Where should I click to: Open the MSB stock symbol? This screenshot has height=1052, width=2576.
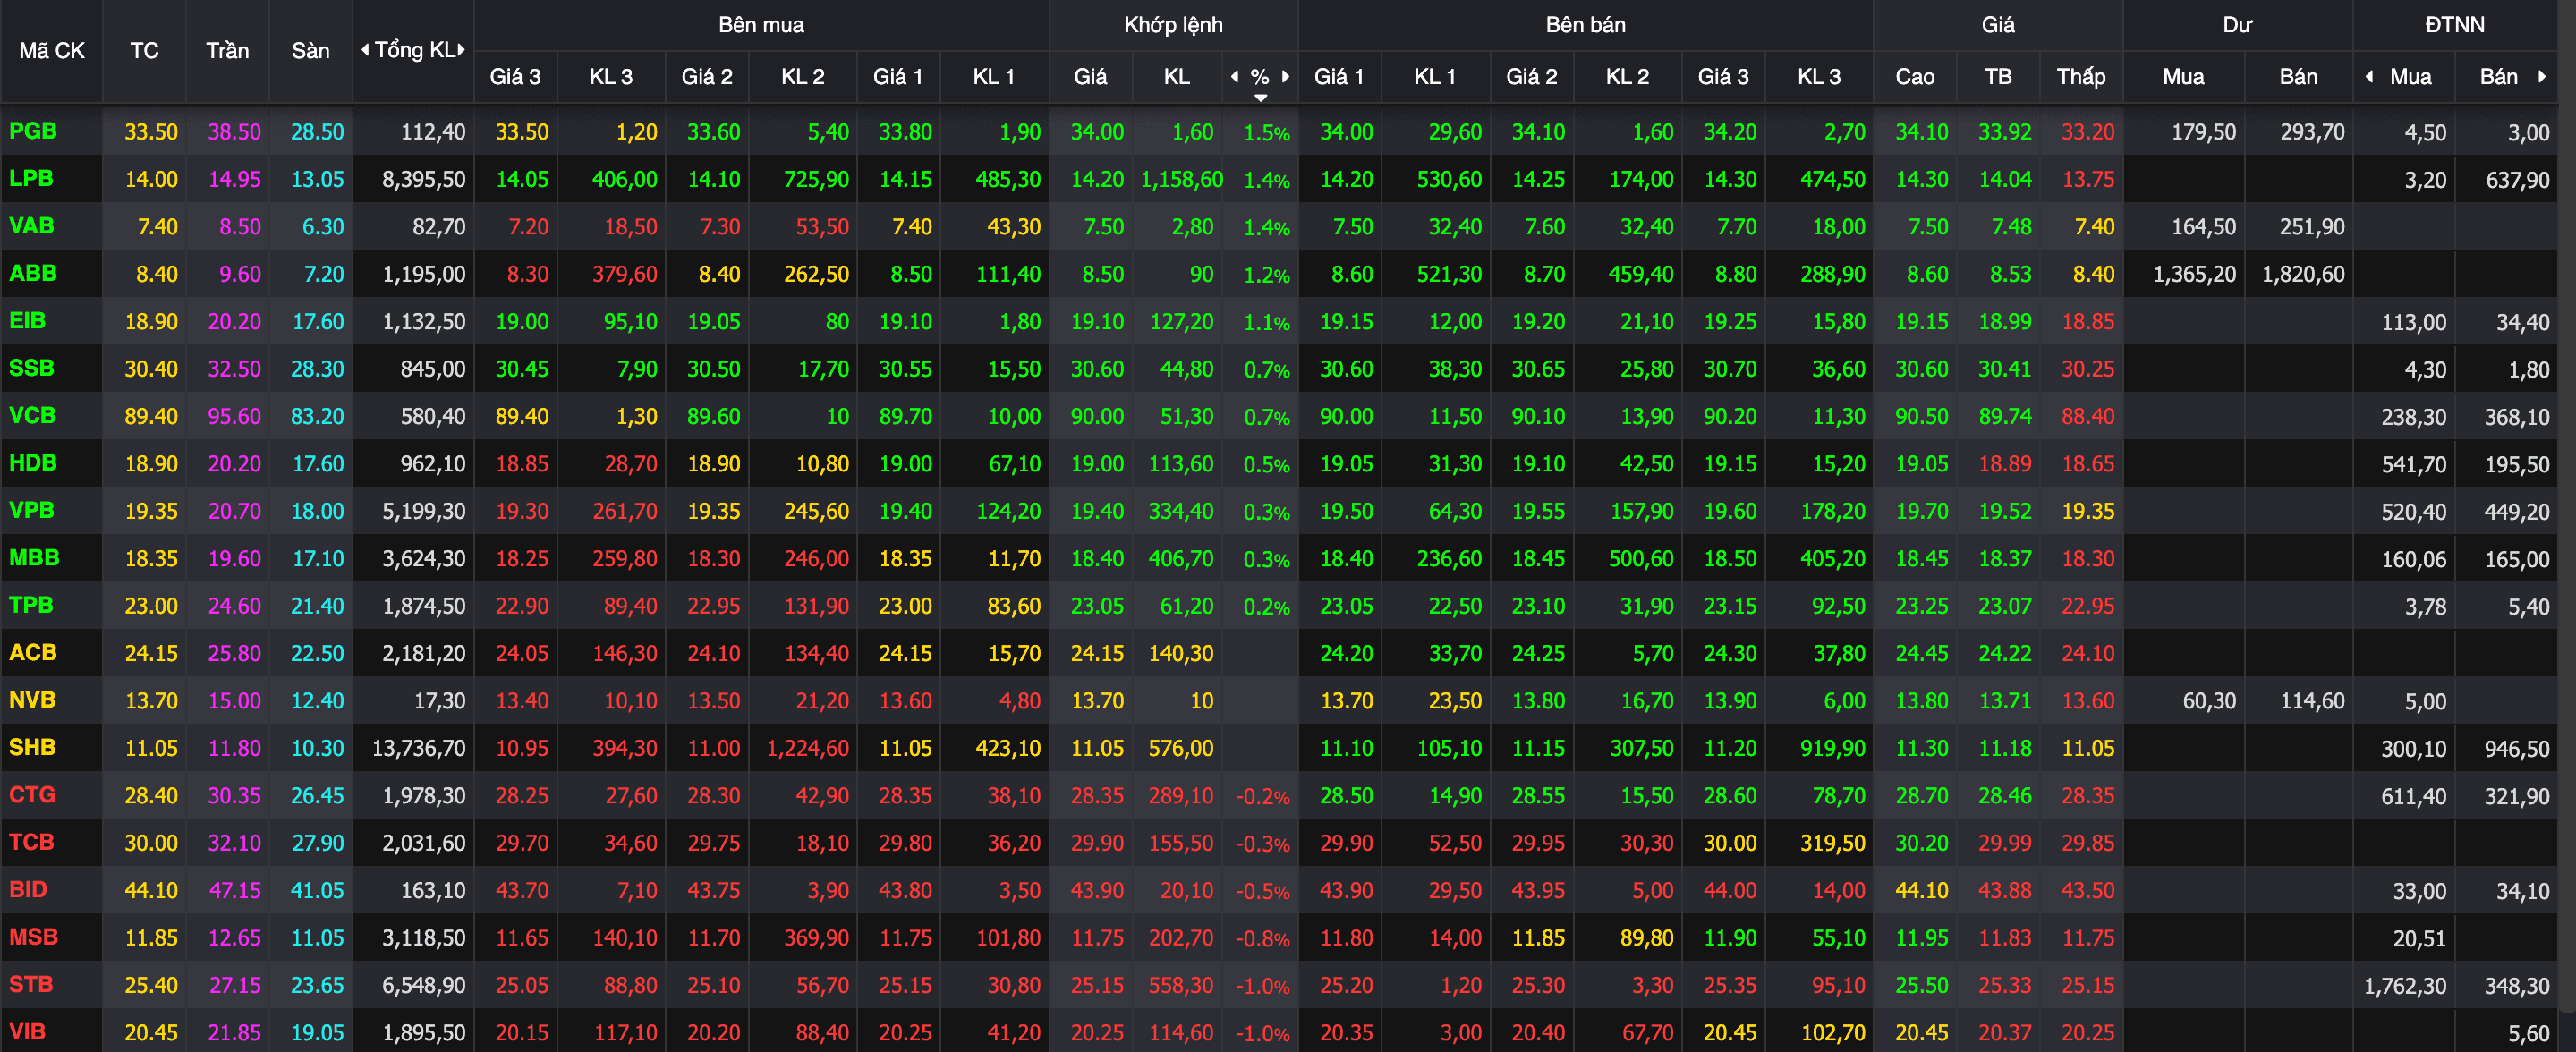(x=33, y=937)
